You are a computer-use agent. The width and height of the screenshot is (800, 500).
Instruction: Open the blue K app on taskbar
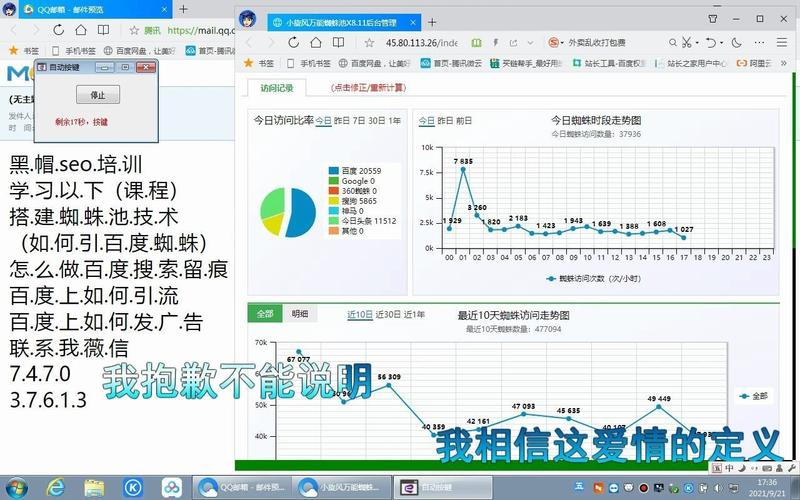point(133,488)
